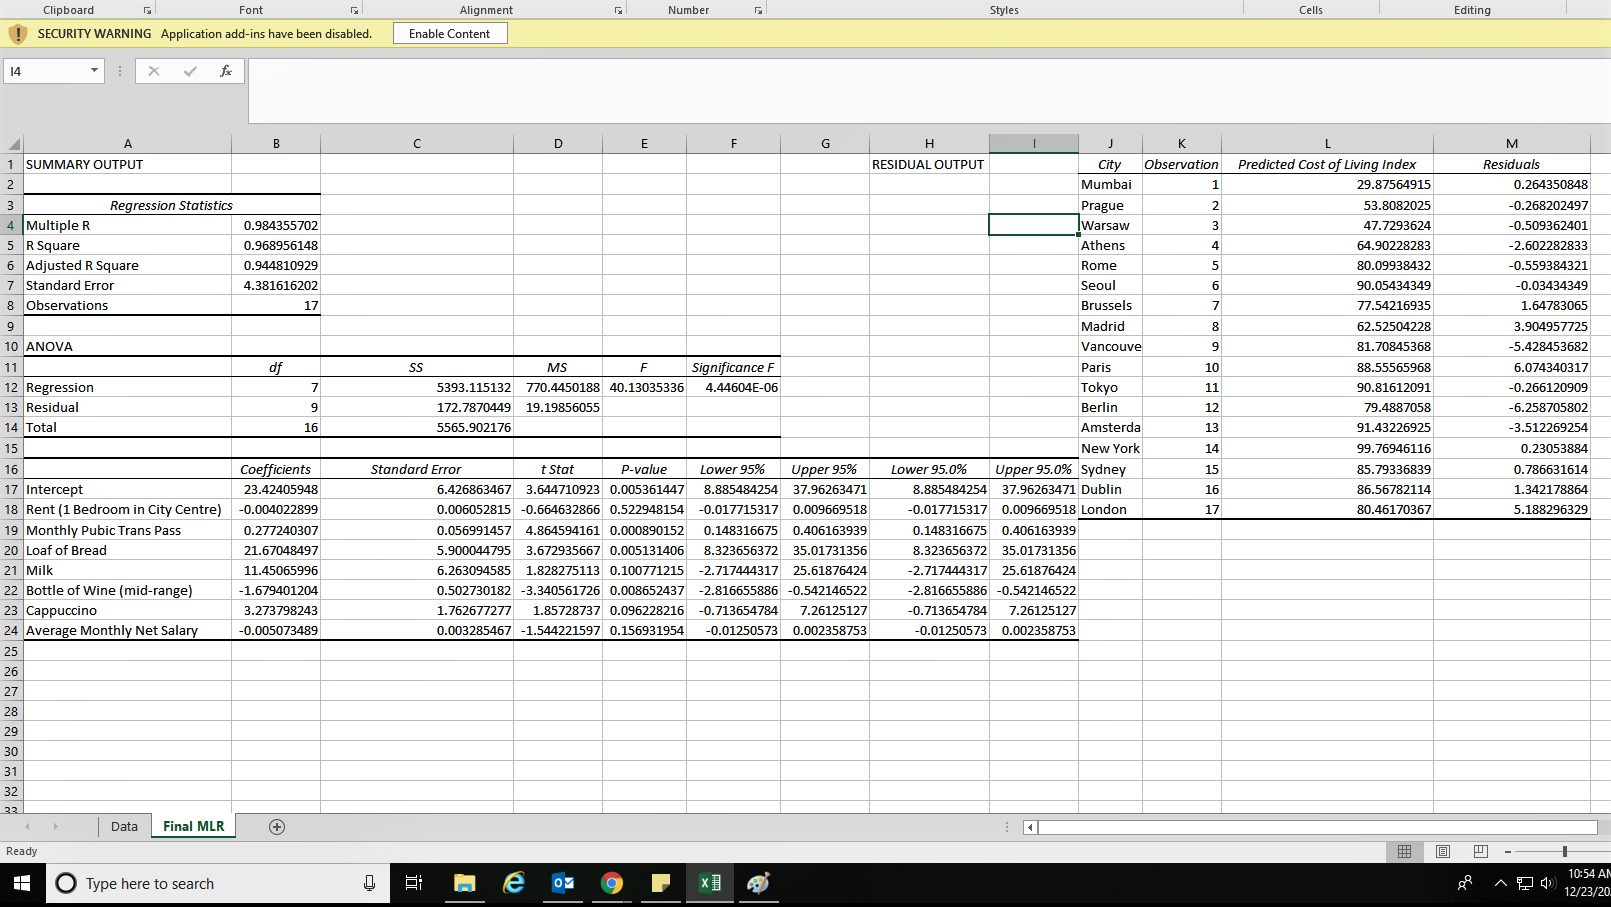Click the horizontal scrollbar left arrow
The image size is (1611, 907).
pos(1030,827)
